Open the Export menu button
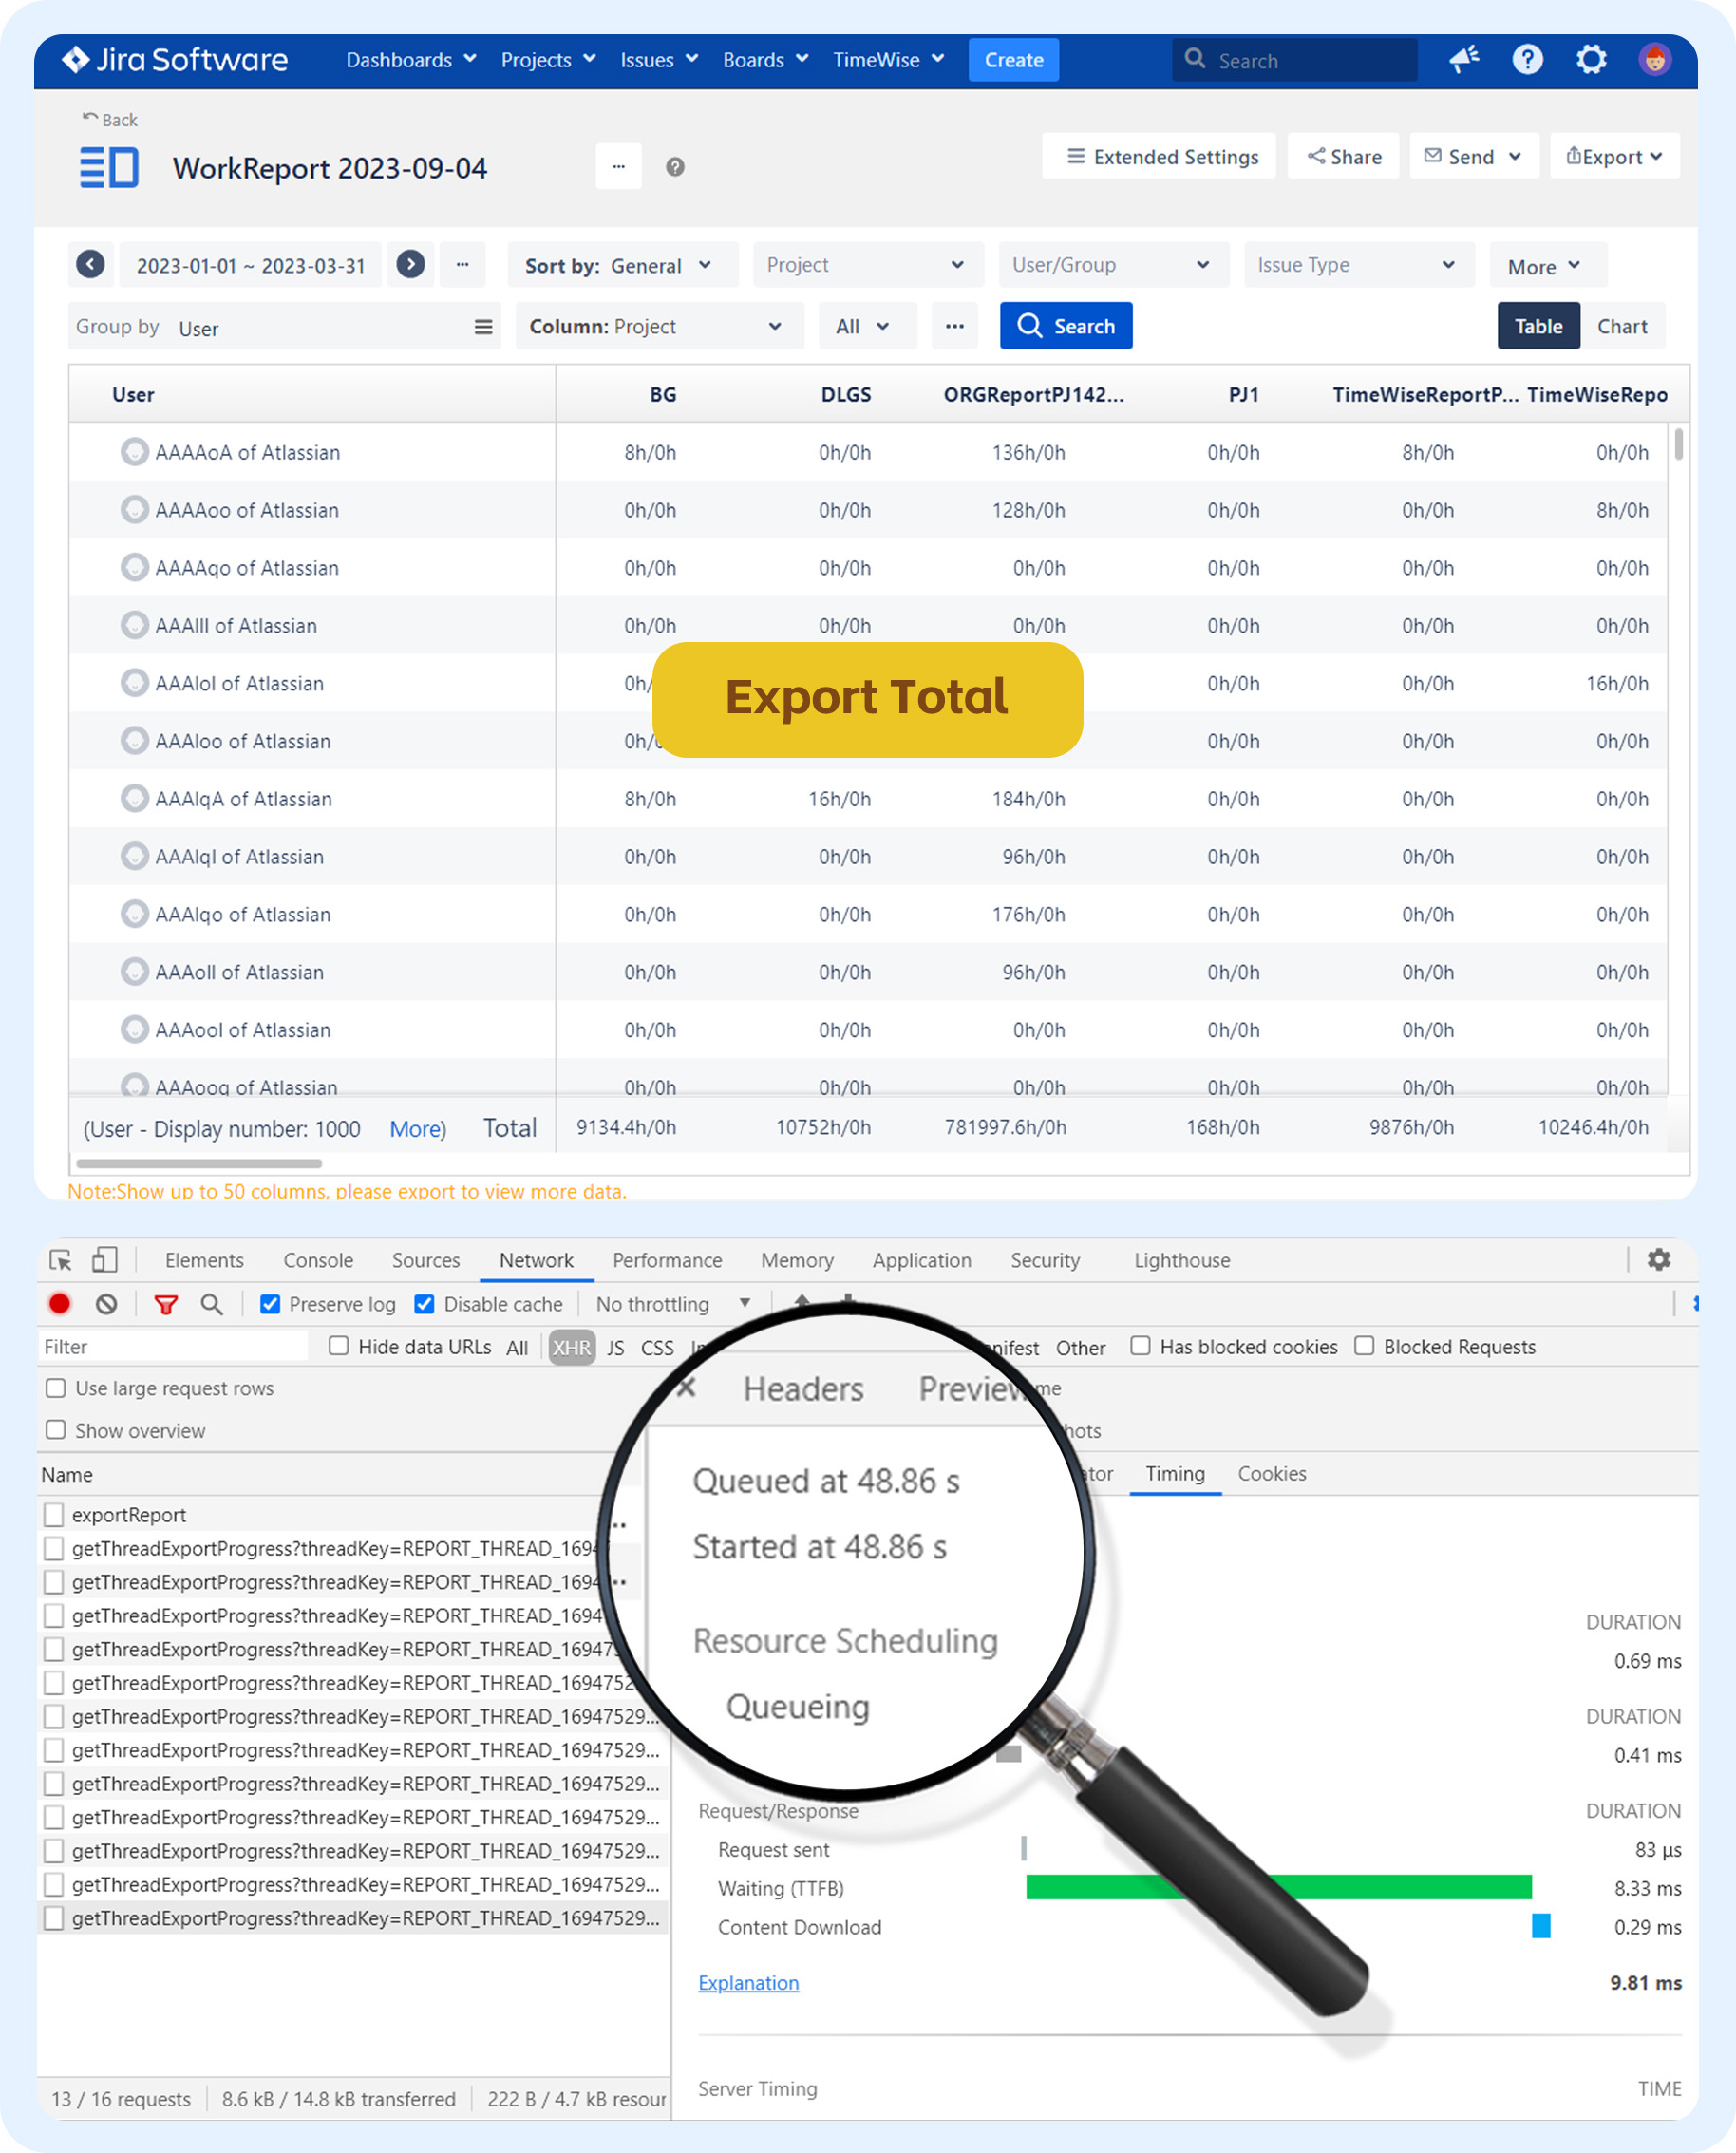The height and width of the screenshot is (2153, 1736). pyautogui.click(x=1614, y=156)
